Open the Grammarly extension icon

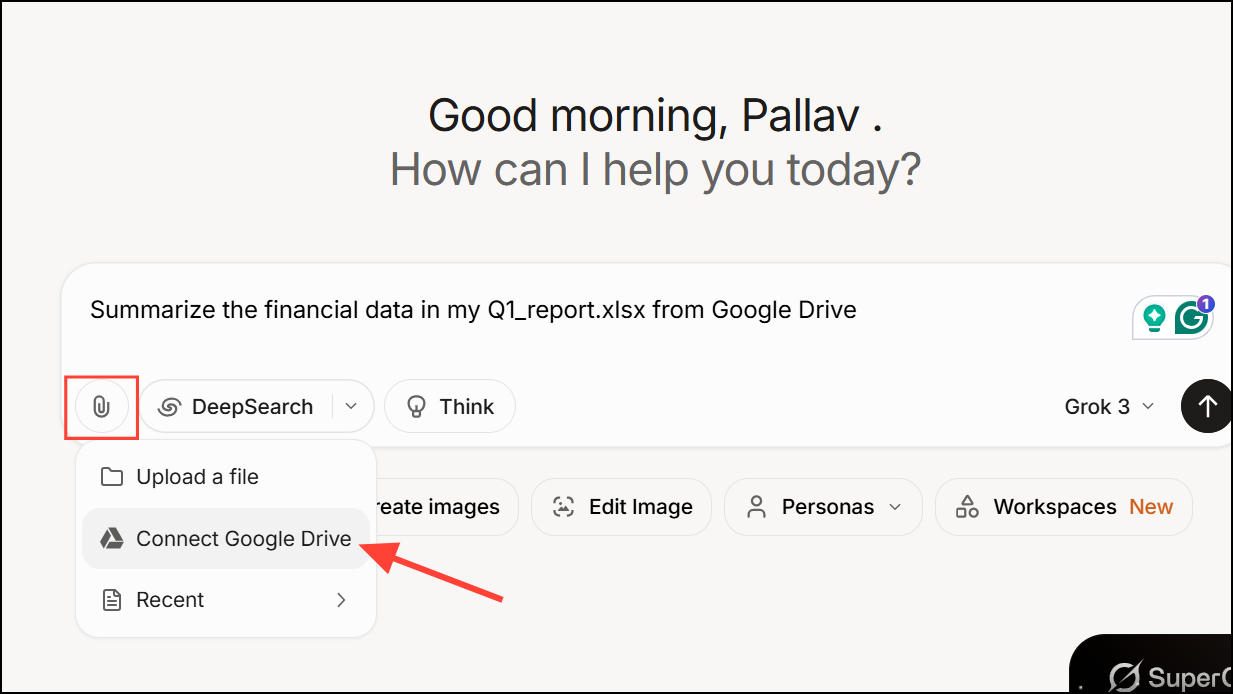tap(1192, 317)
